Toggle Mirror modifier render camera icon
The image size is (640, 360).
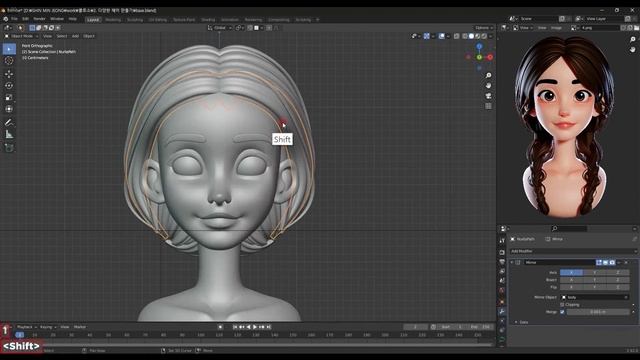point(612,262)
